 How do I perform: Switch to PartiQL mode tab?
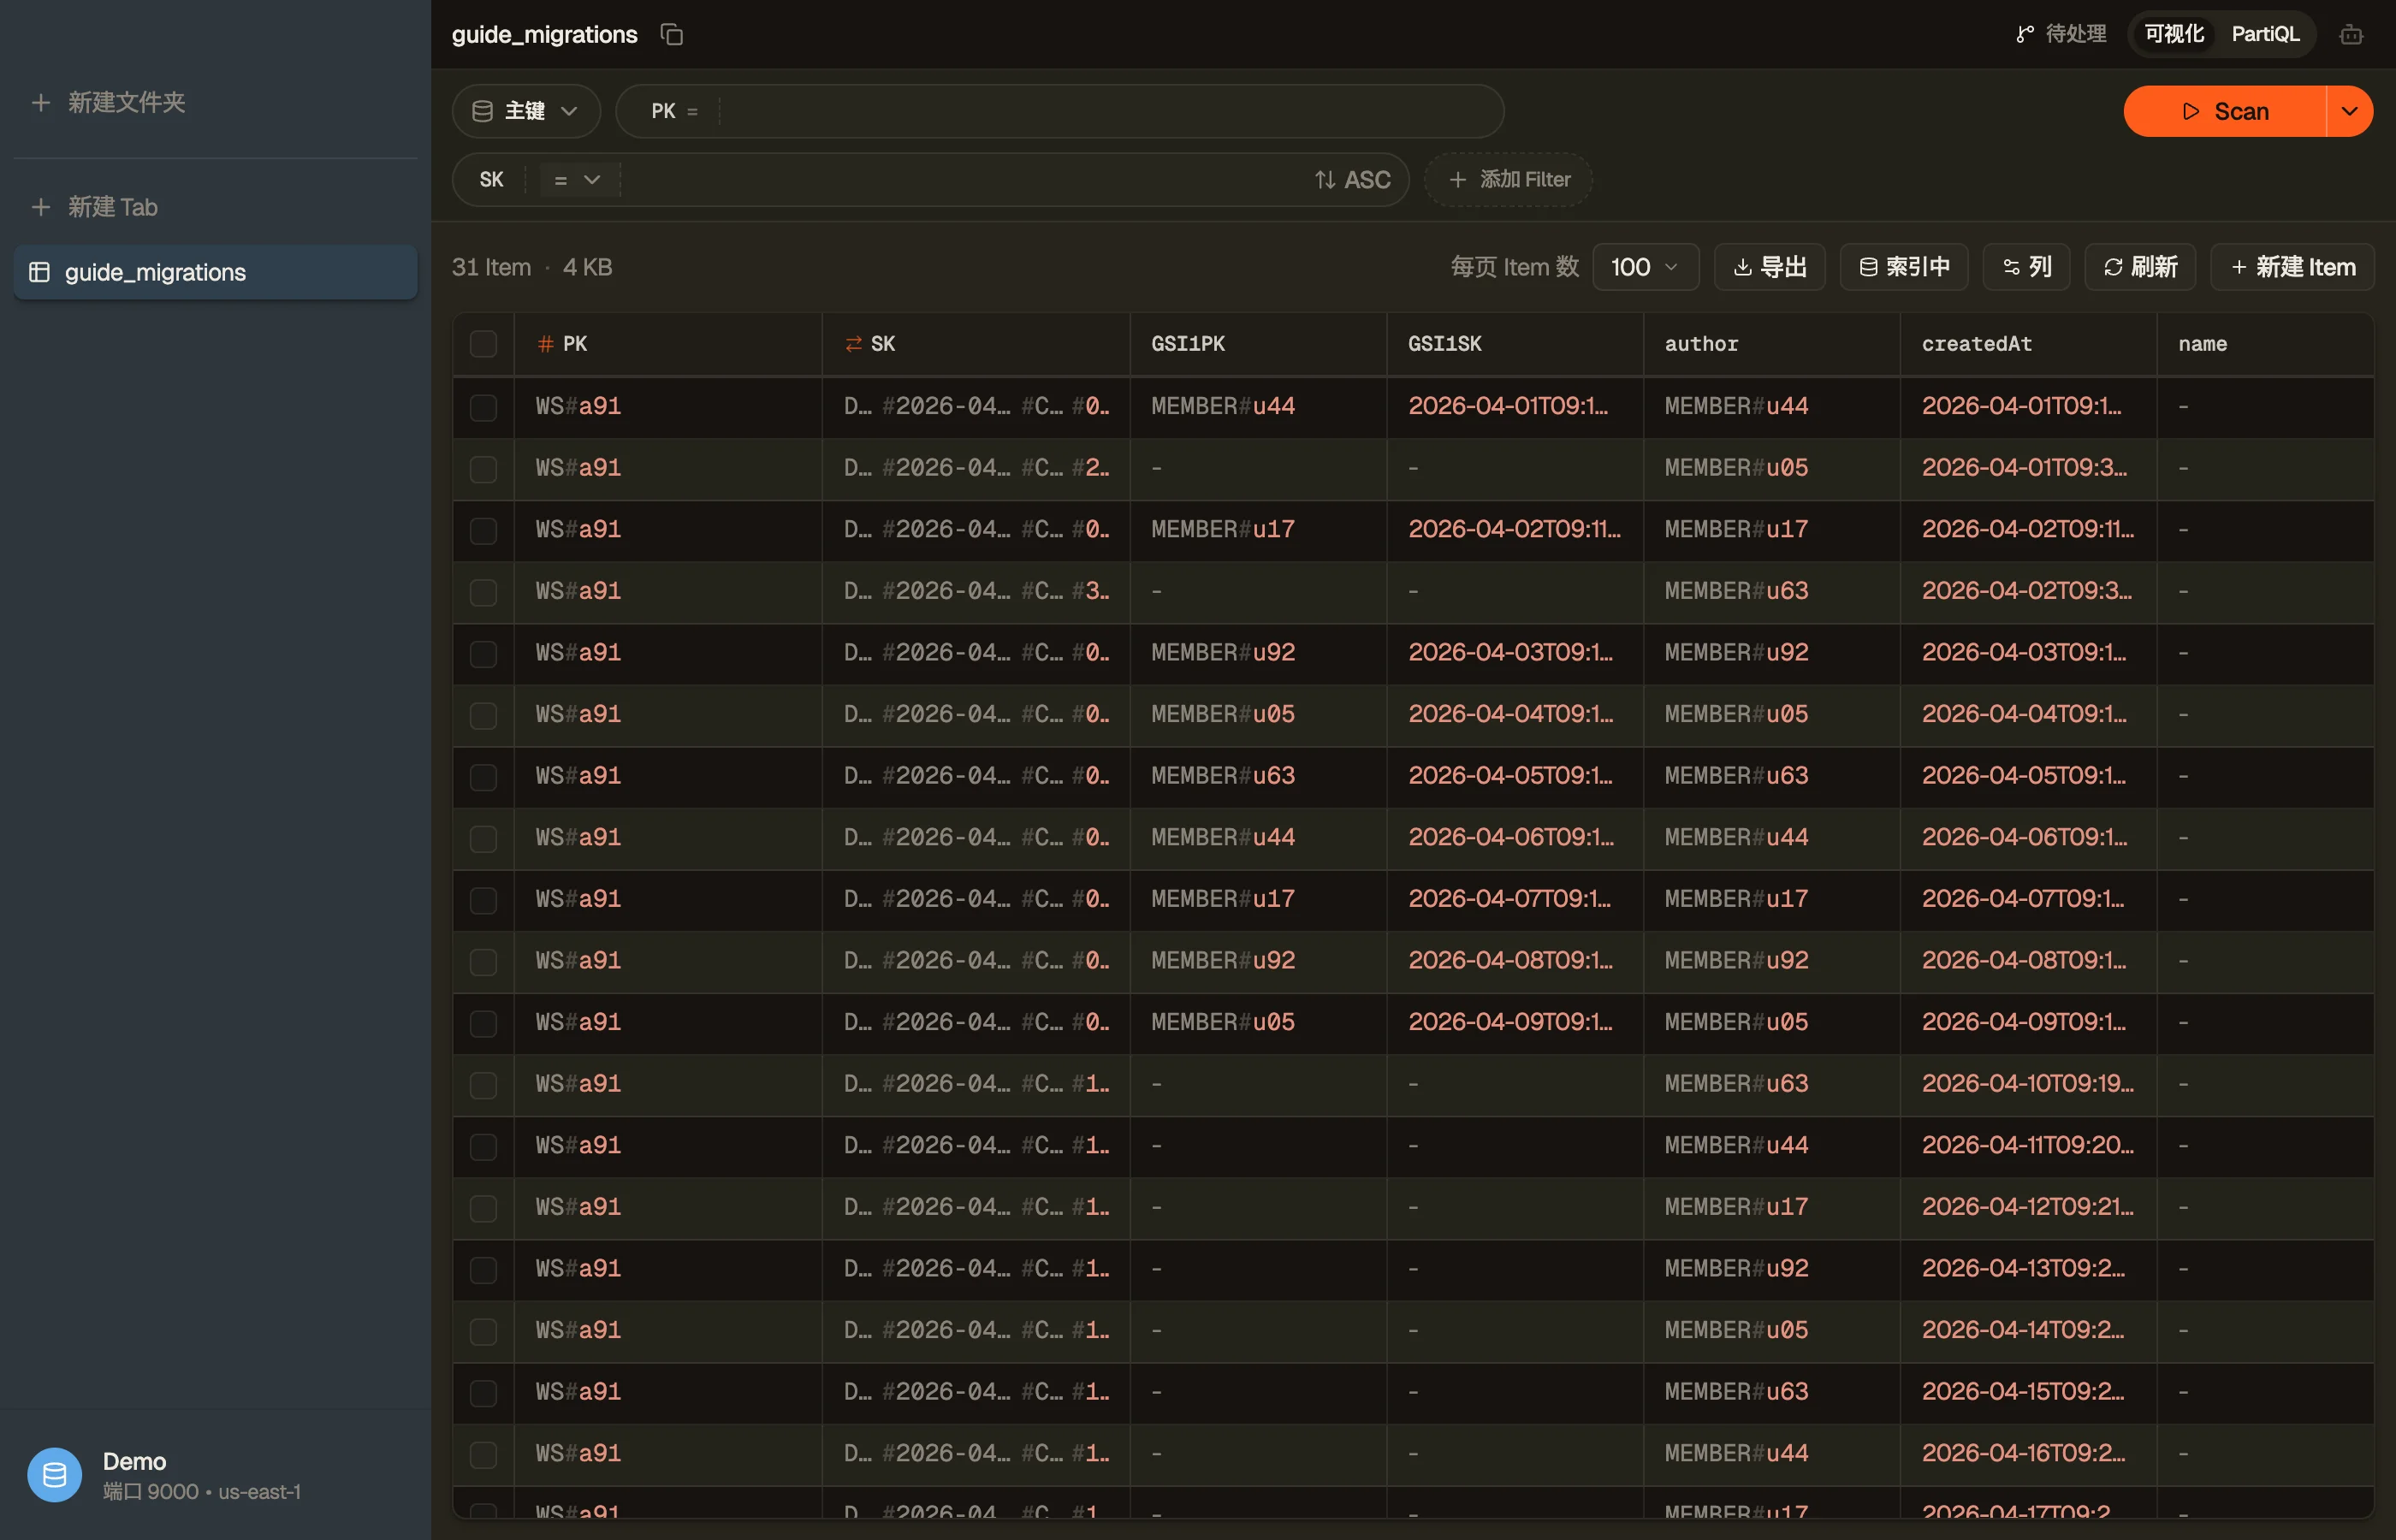2265,34
